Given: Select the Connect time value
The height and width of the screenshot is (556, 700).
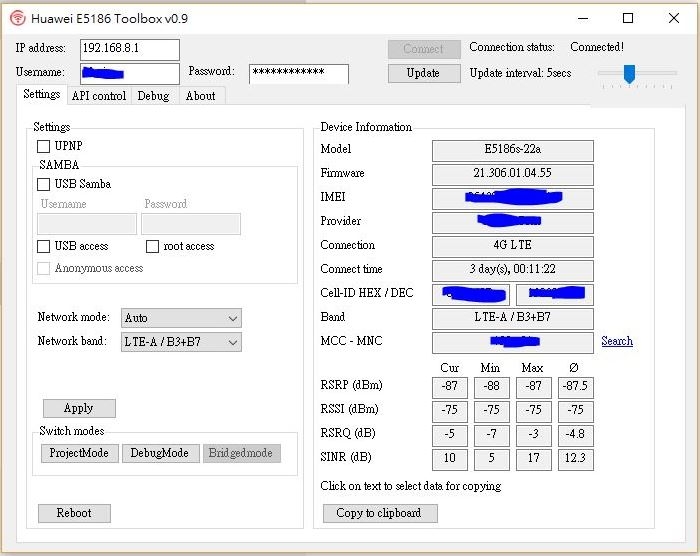Looking at the screenshot, I should [512, 271].
